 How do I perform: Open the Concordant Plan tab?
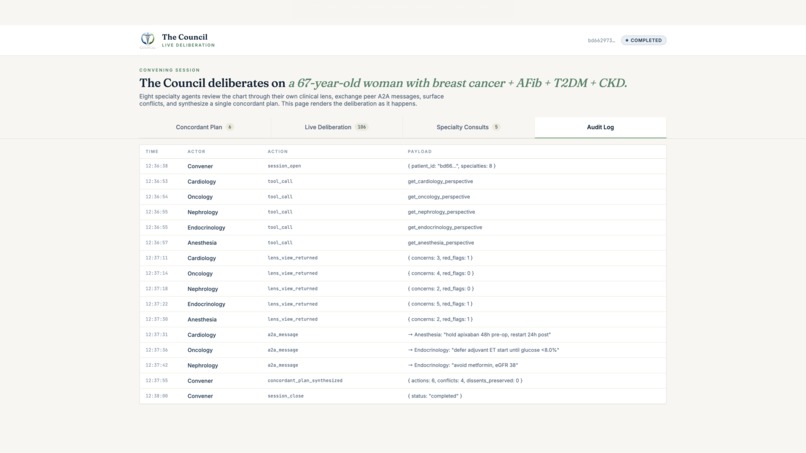click(205, 127)
